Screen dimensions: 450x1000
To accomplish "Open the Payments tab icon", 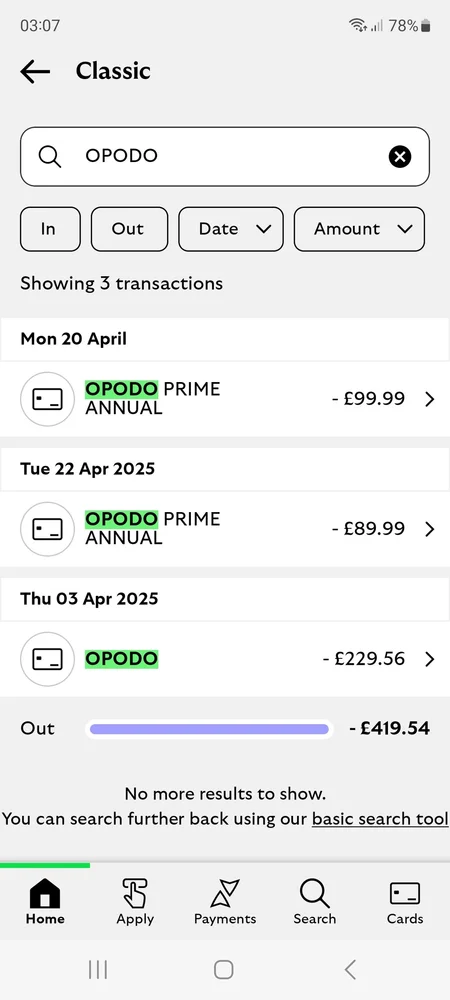I will click(x=225, y=893).
